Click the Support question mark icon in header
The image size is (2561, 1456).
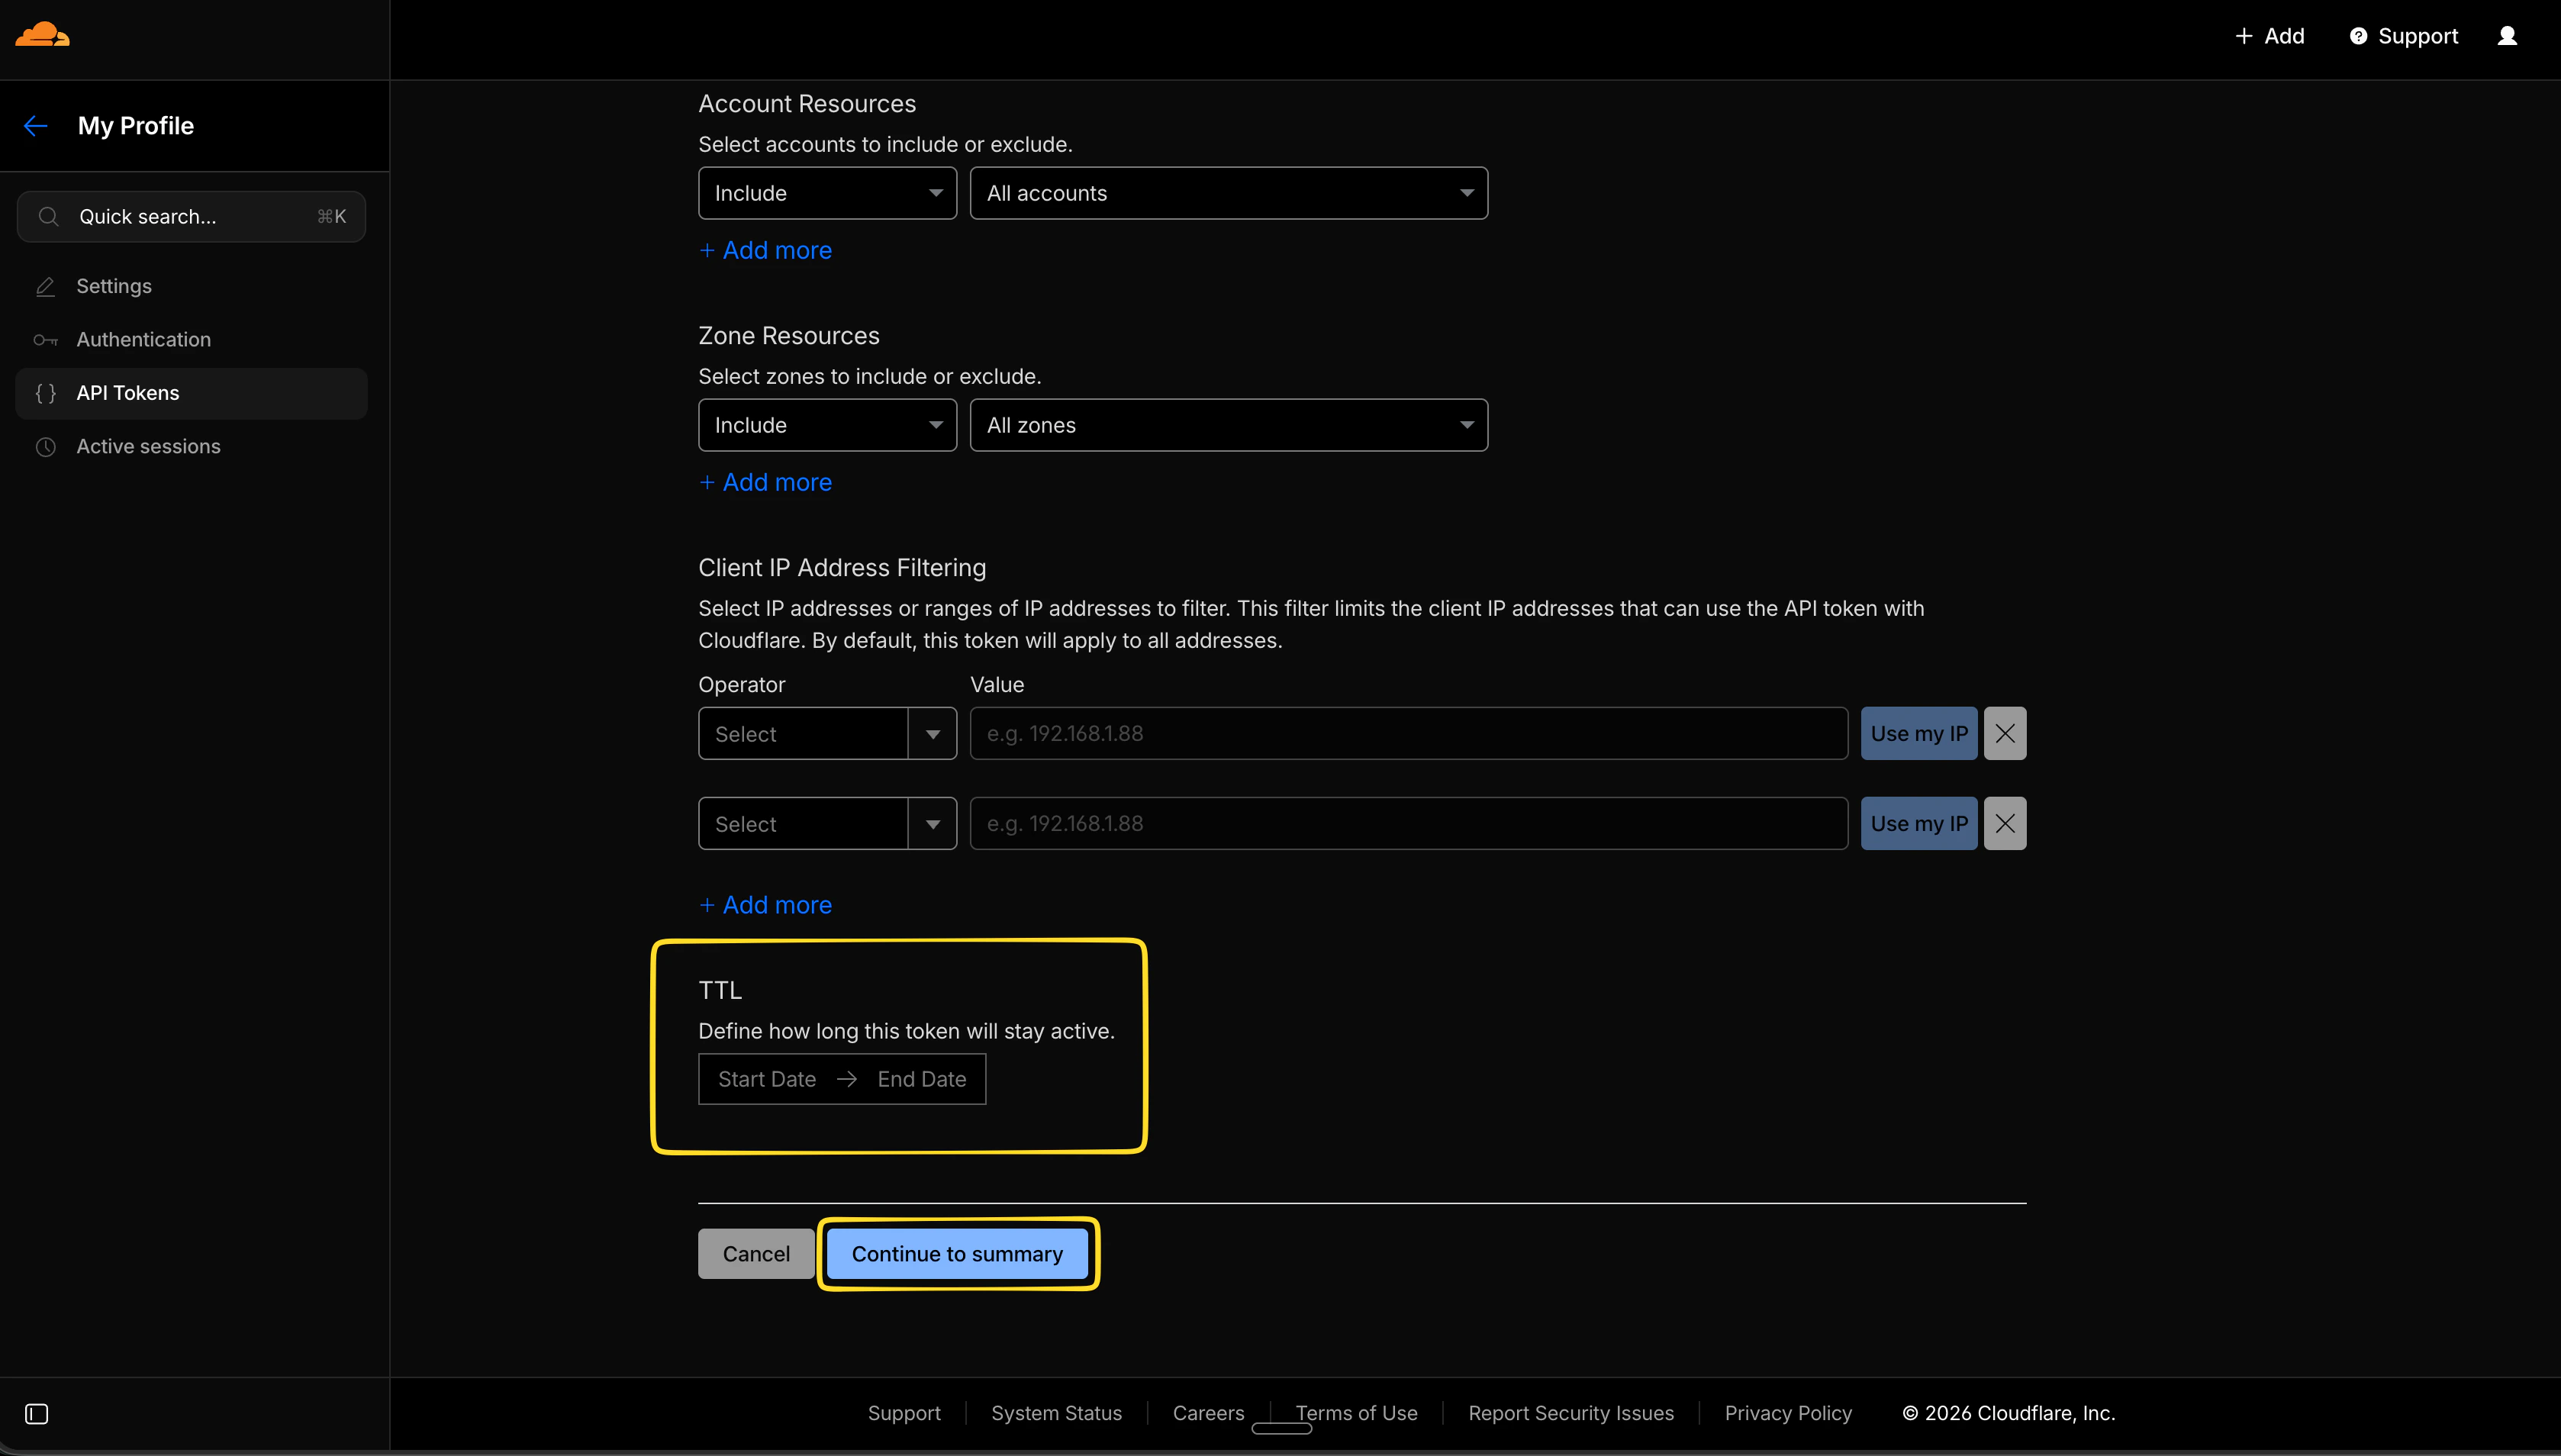(x=2359, y=35)
